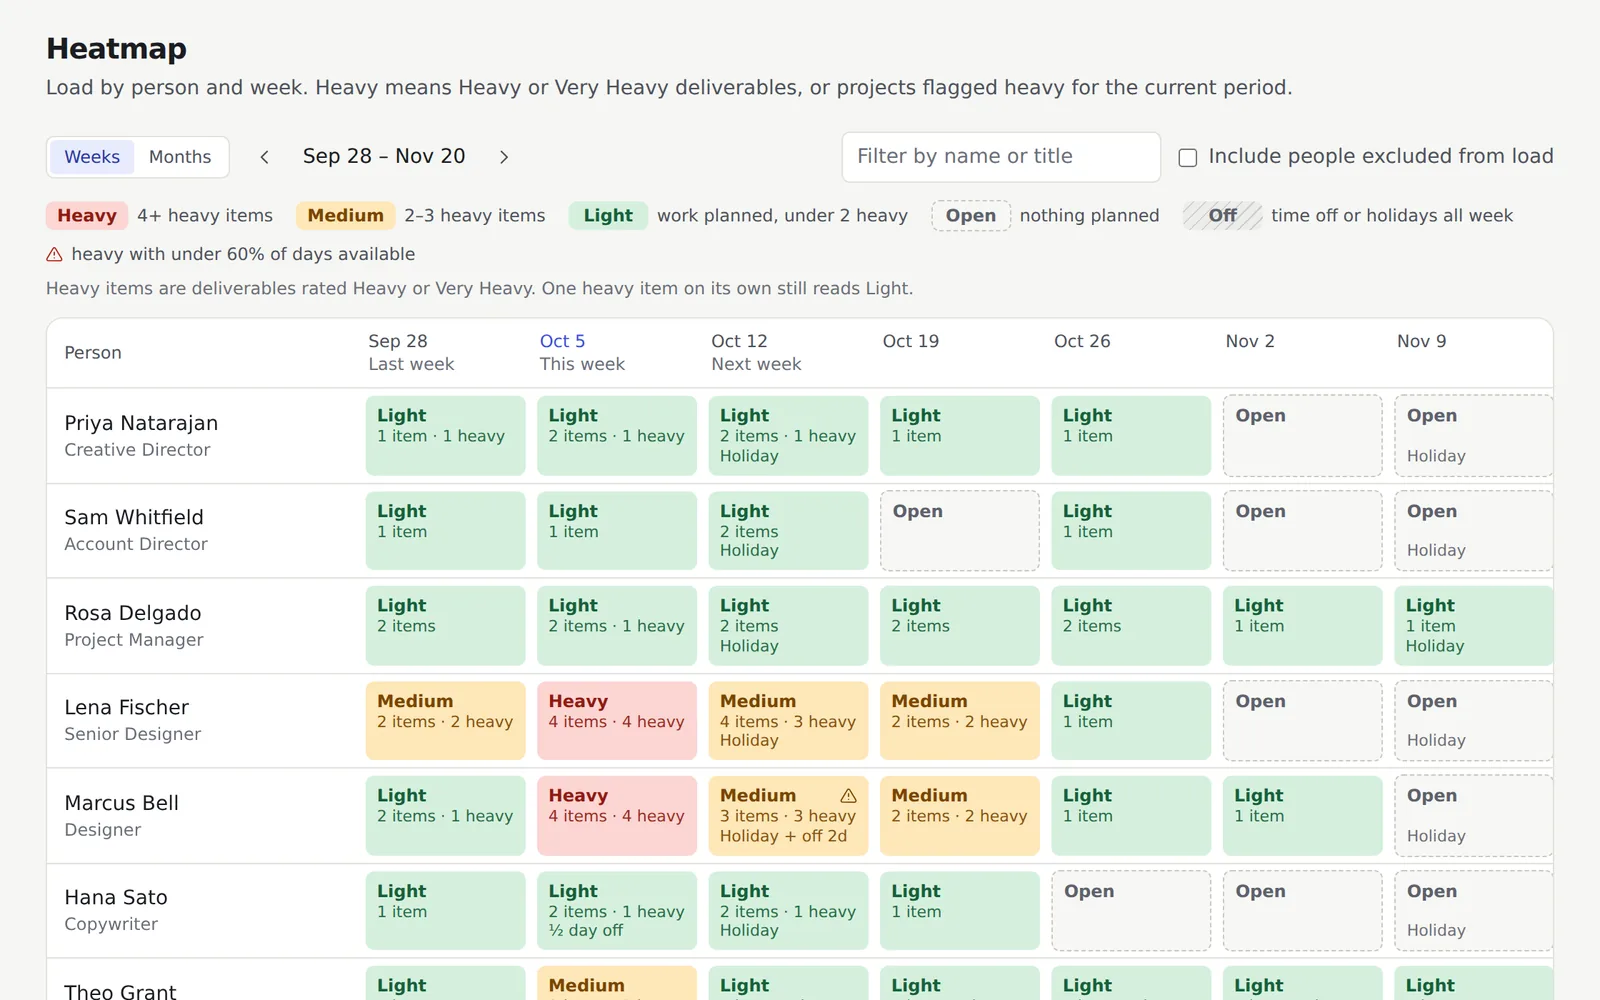The width and height of the screenshot is (1600, 1000).
Task: Switch to the Weeks view
Action: pyautogui.click(x=92, y=157)
